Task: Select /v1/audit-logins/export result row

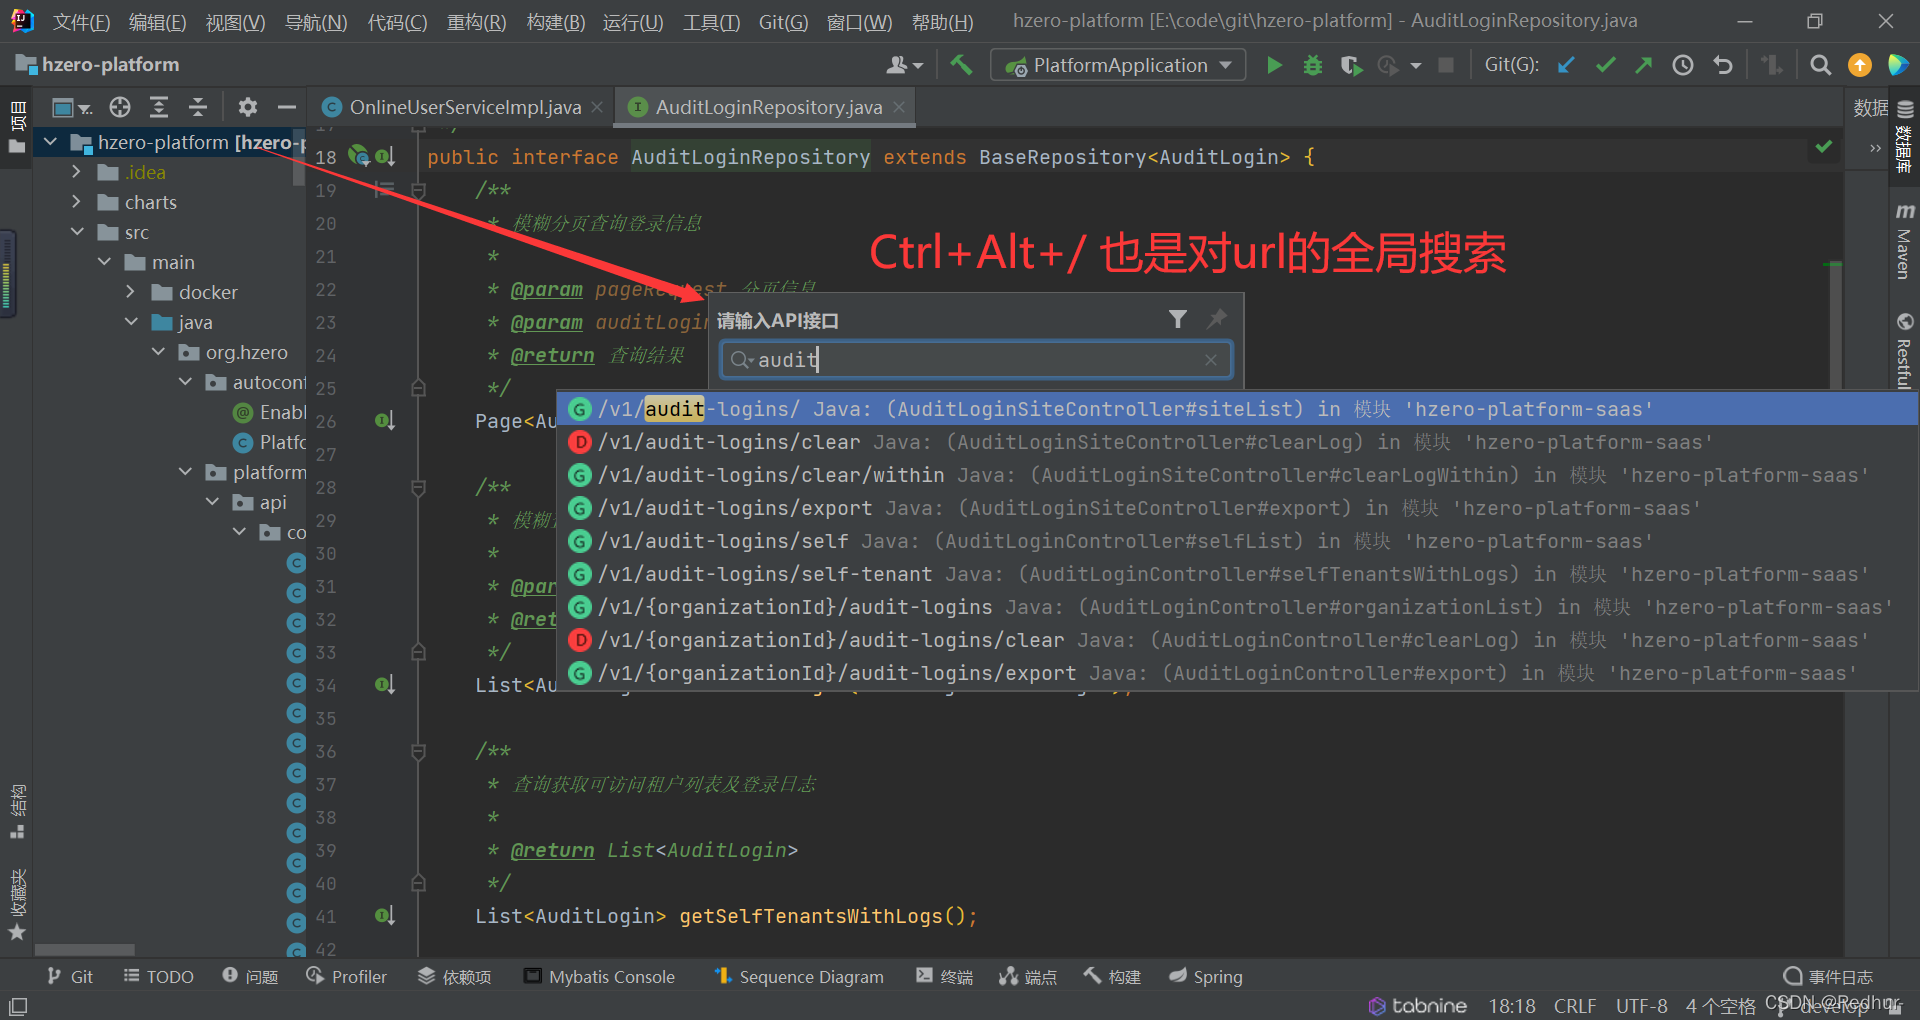Action: (x=1237, y=508)
